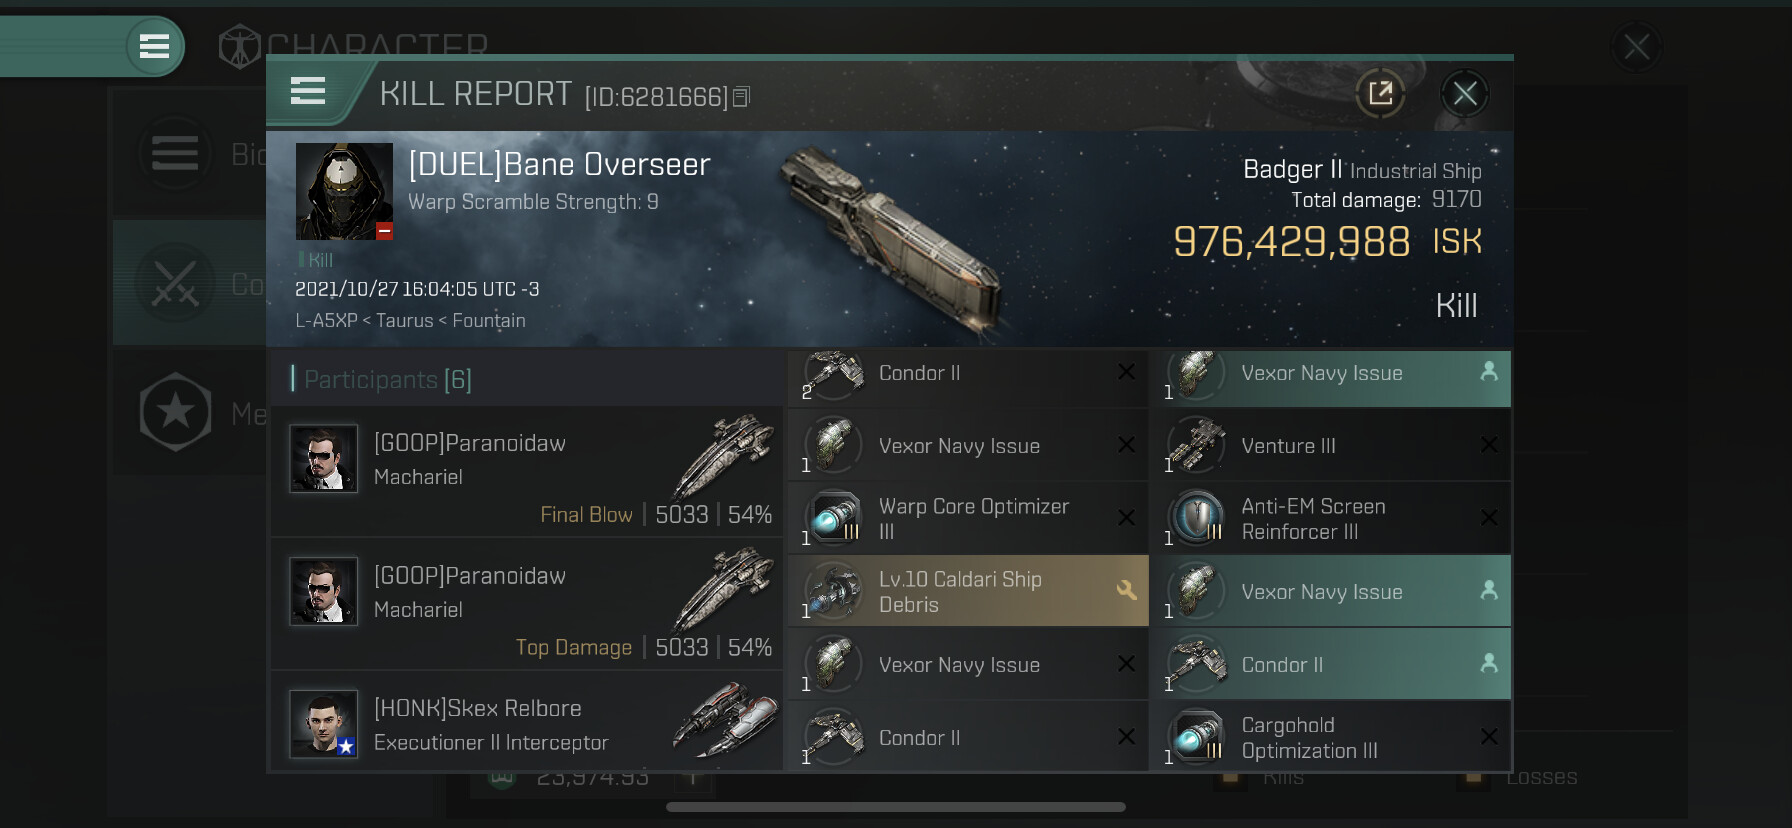Click the wrench icon on Caldari Ship Debris

(1126, 590)
